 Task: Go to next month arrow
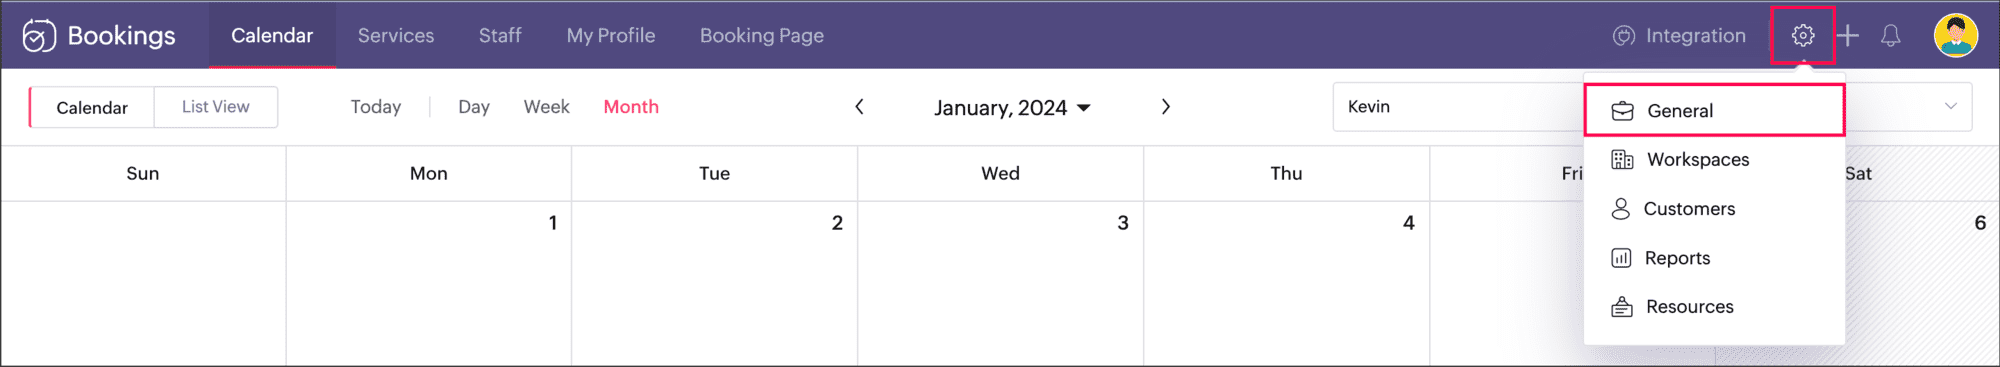[1165, 107]
